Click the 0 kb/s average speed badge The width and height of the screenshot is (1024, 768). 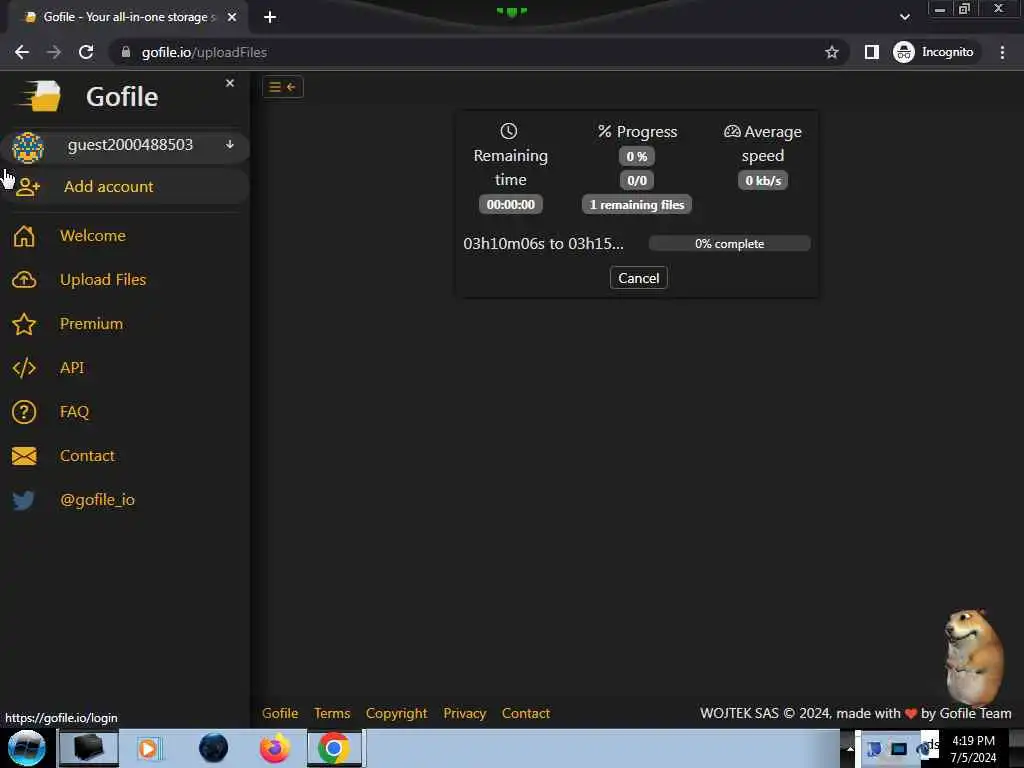point(763,181)
